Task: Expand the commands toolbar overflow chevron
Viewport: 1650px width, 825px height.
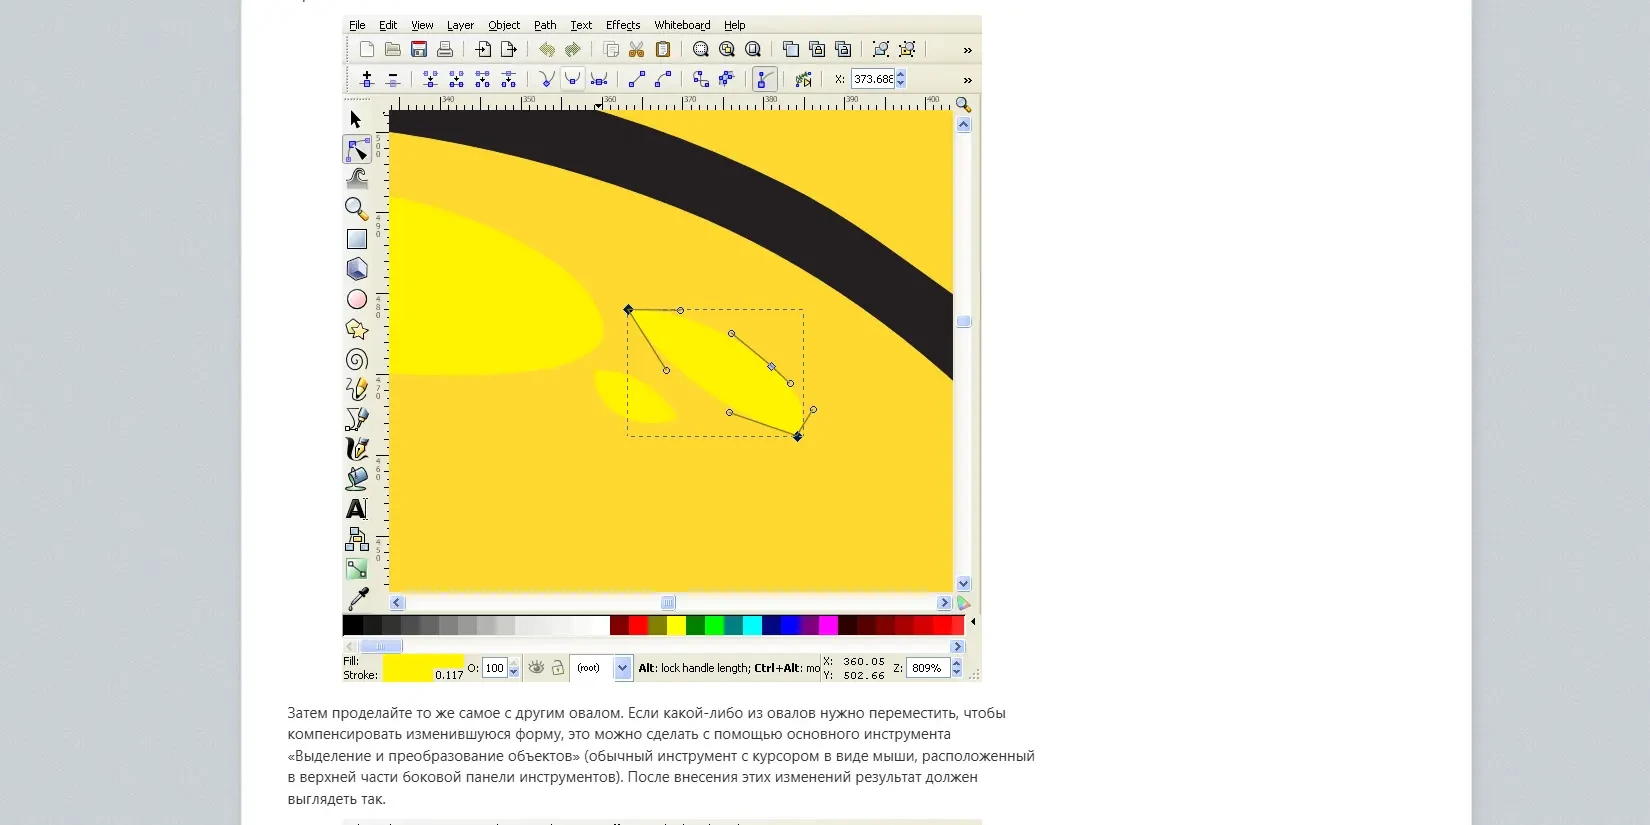Action: [967, 50]
